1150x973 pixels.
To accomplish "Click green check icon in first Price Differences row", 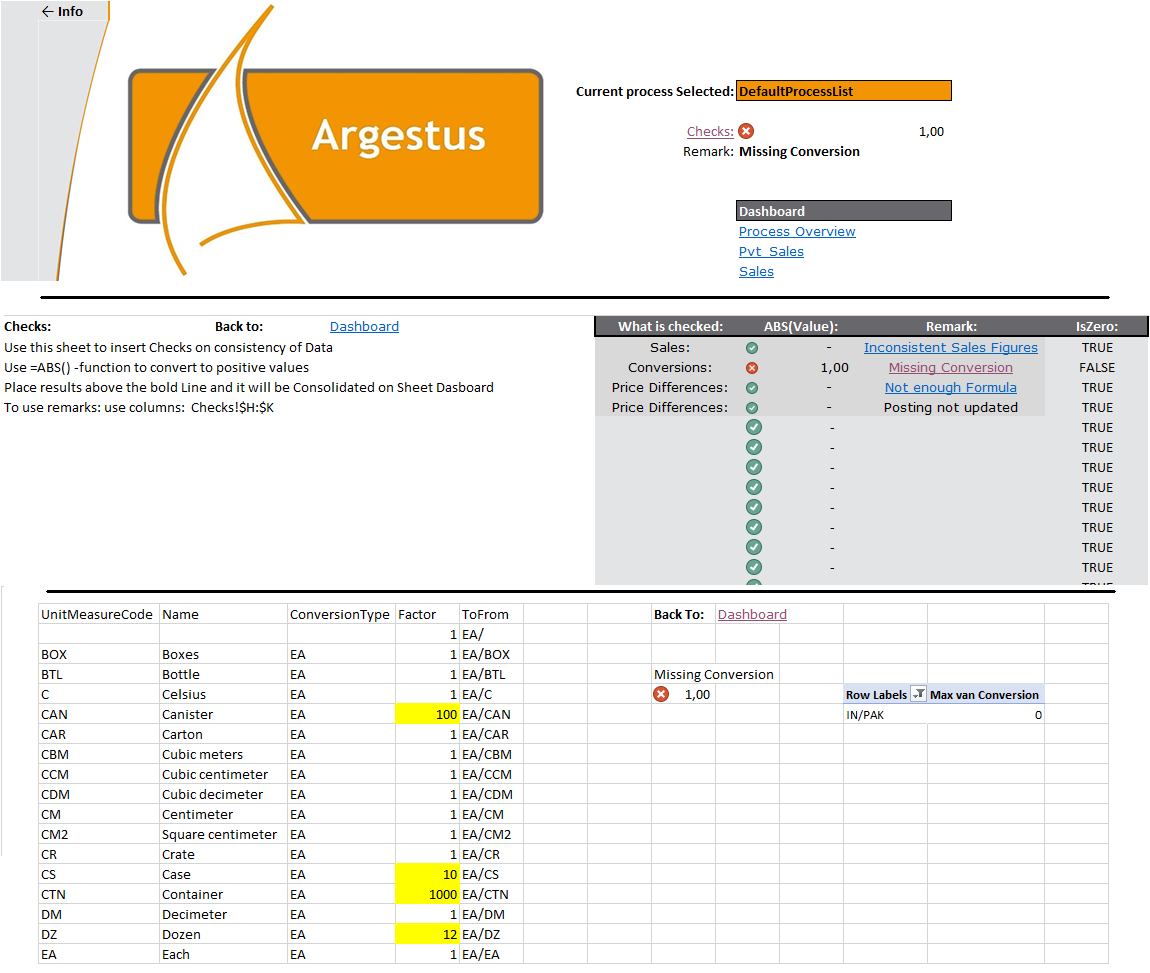I will (x=752, y=388).
